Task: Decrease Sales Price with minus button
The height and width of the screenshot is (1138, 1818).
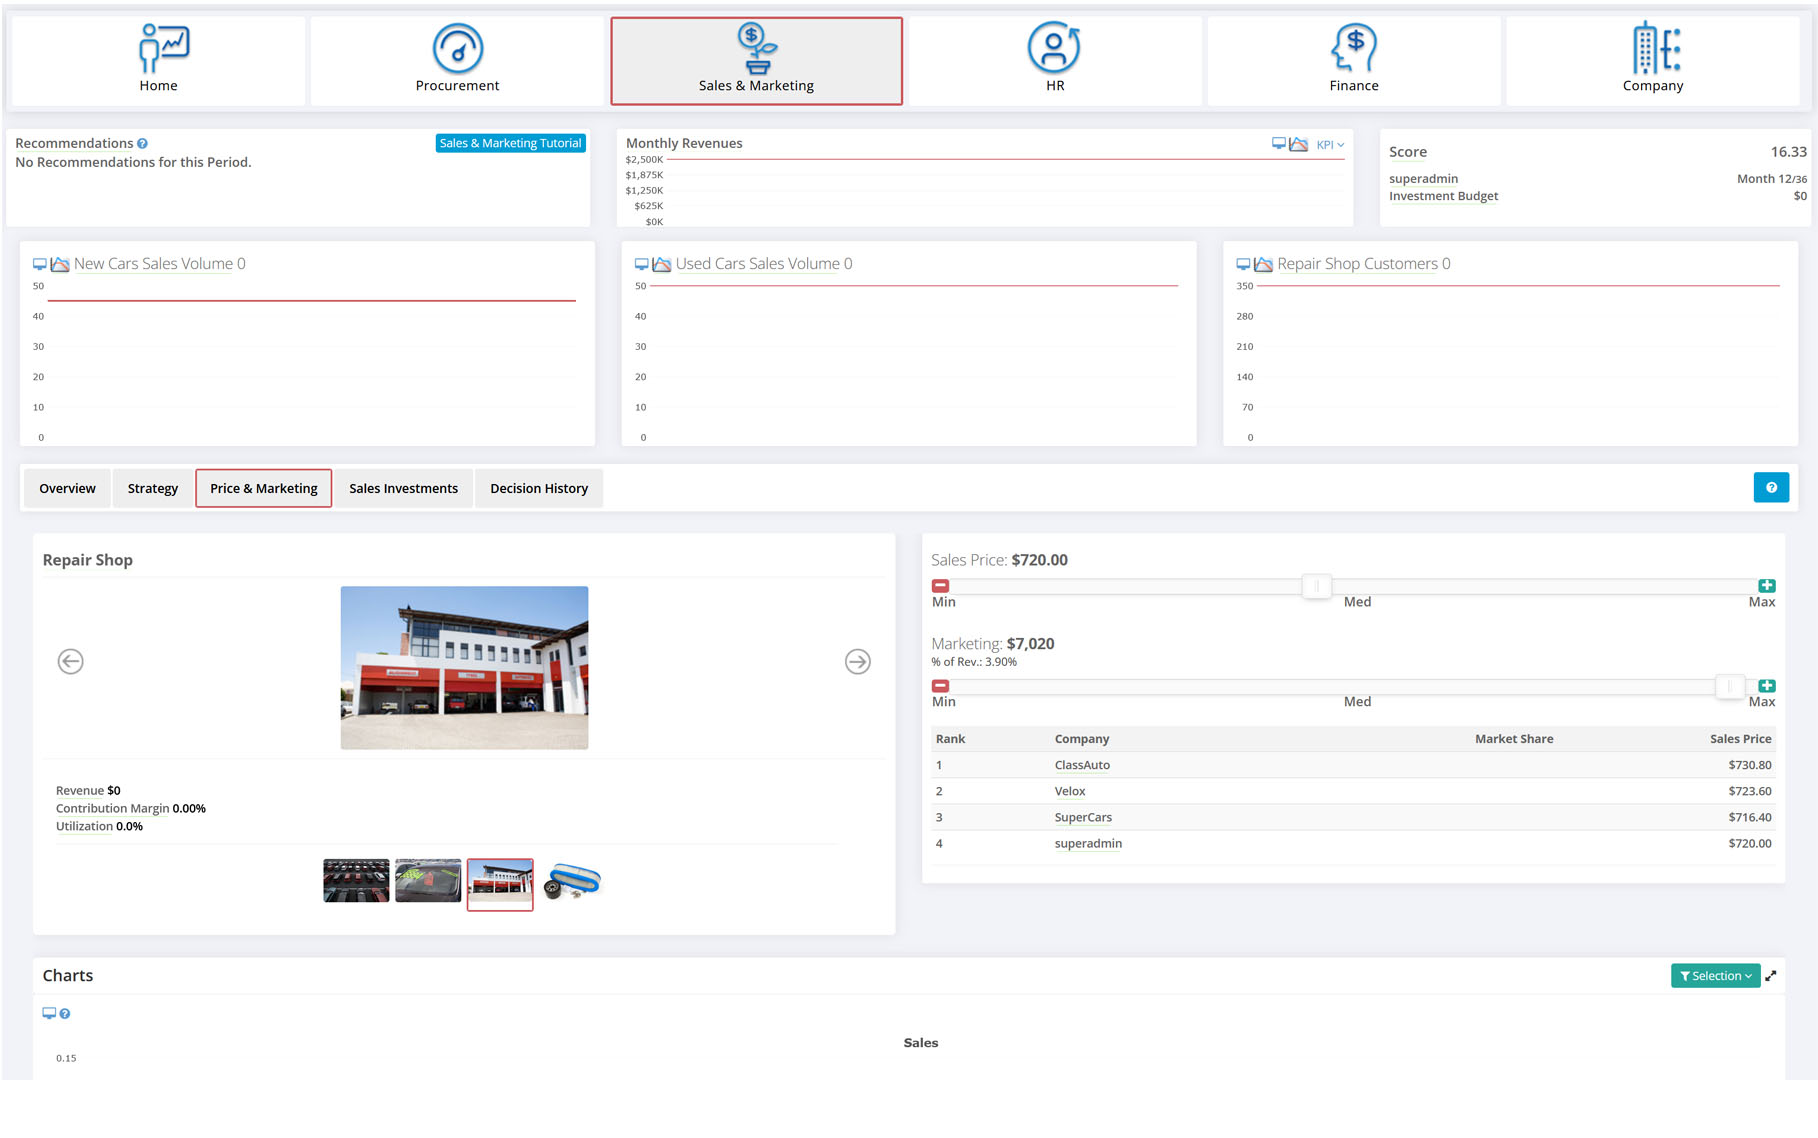Action: point(940,586)
